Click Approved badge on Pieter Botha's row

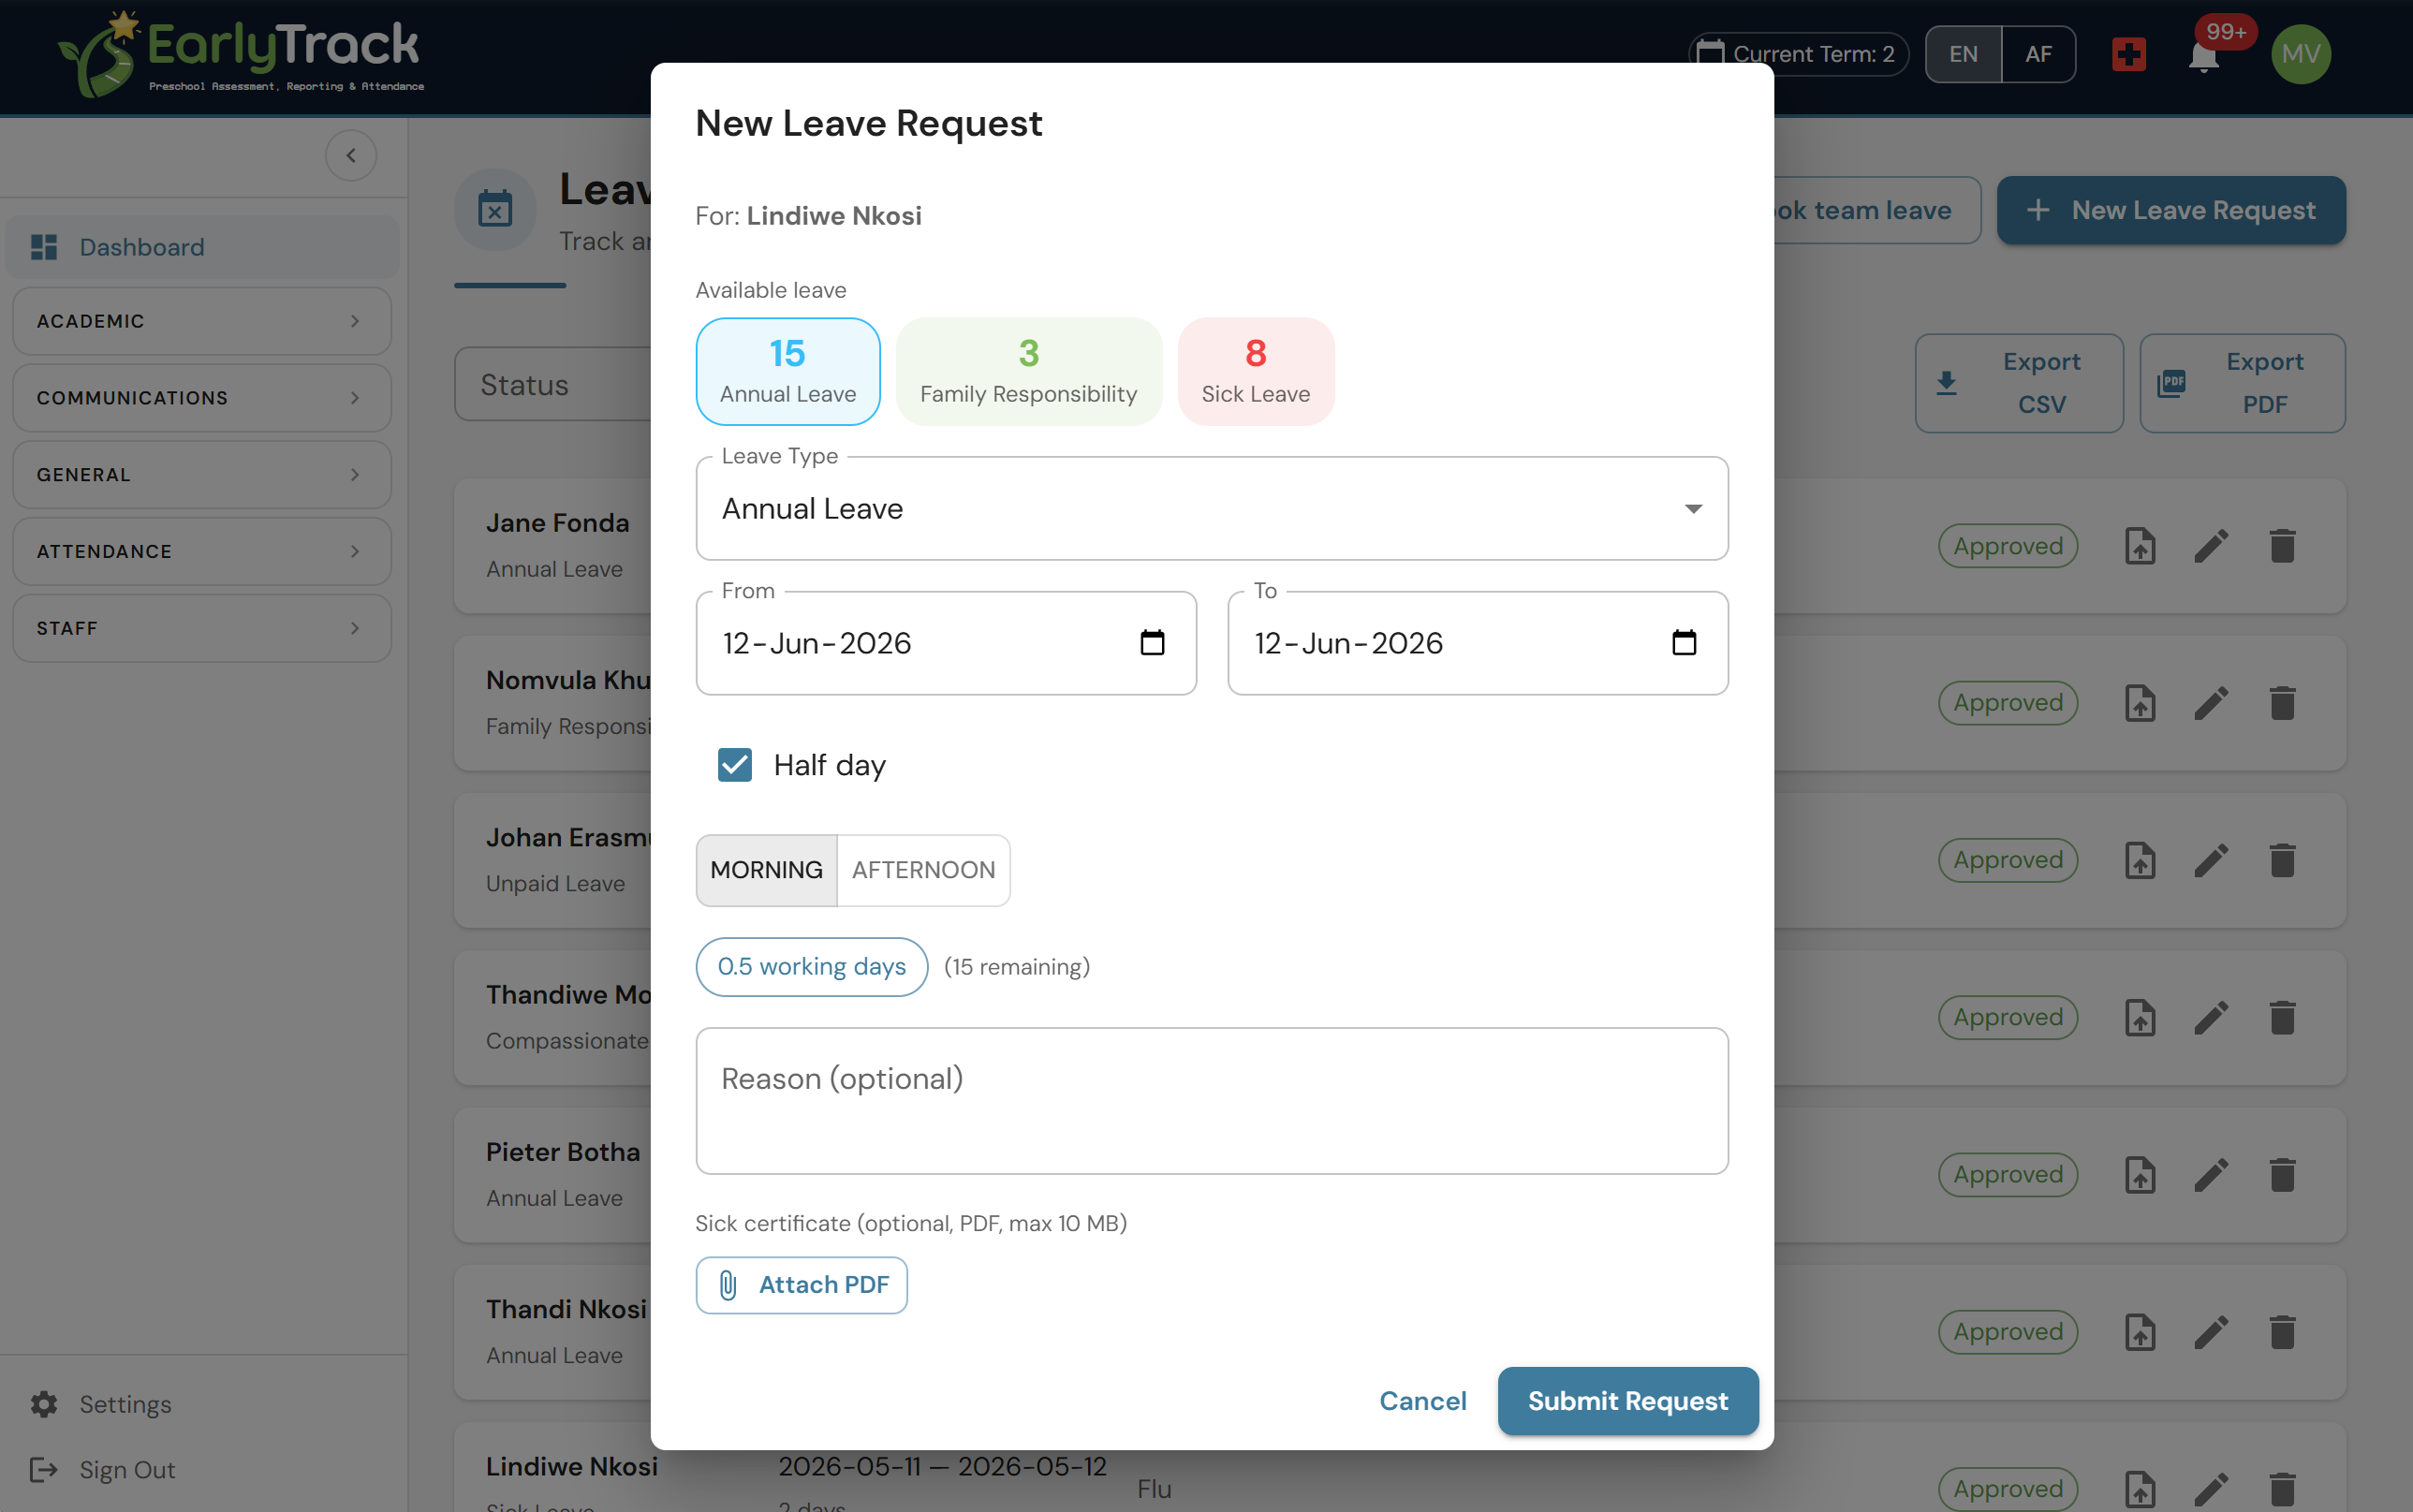(x=2008, y=1175)
